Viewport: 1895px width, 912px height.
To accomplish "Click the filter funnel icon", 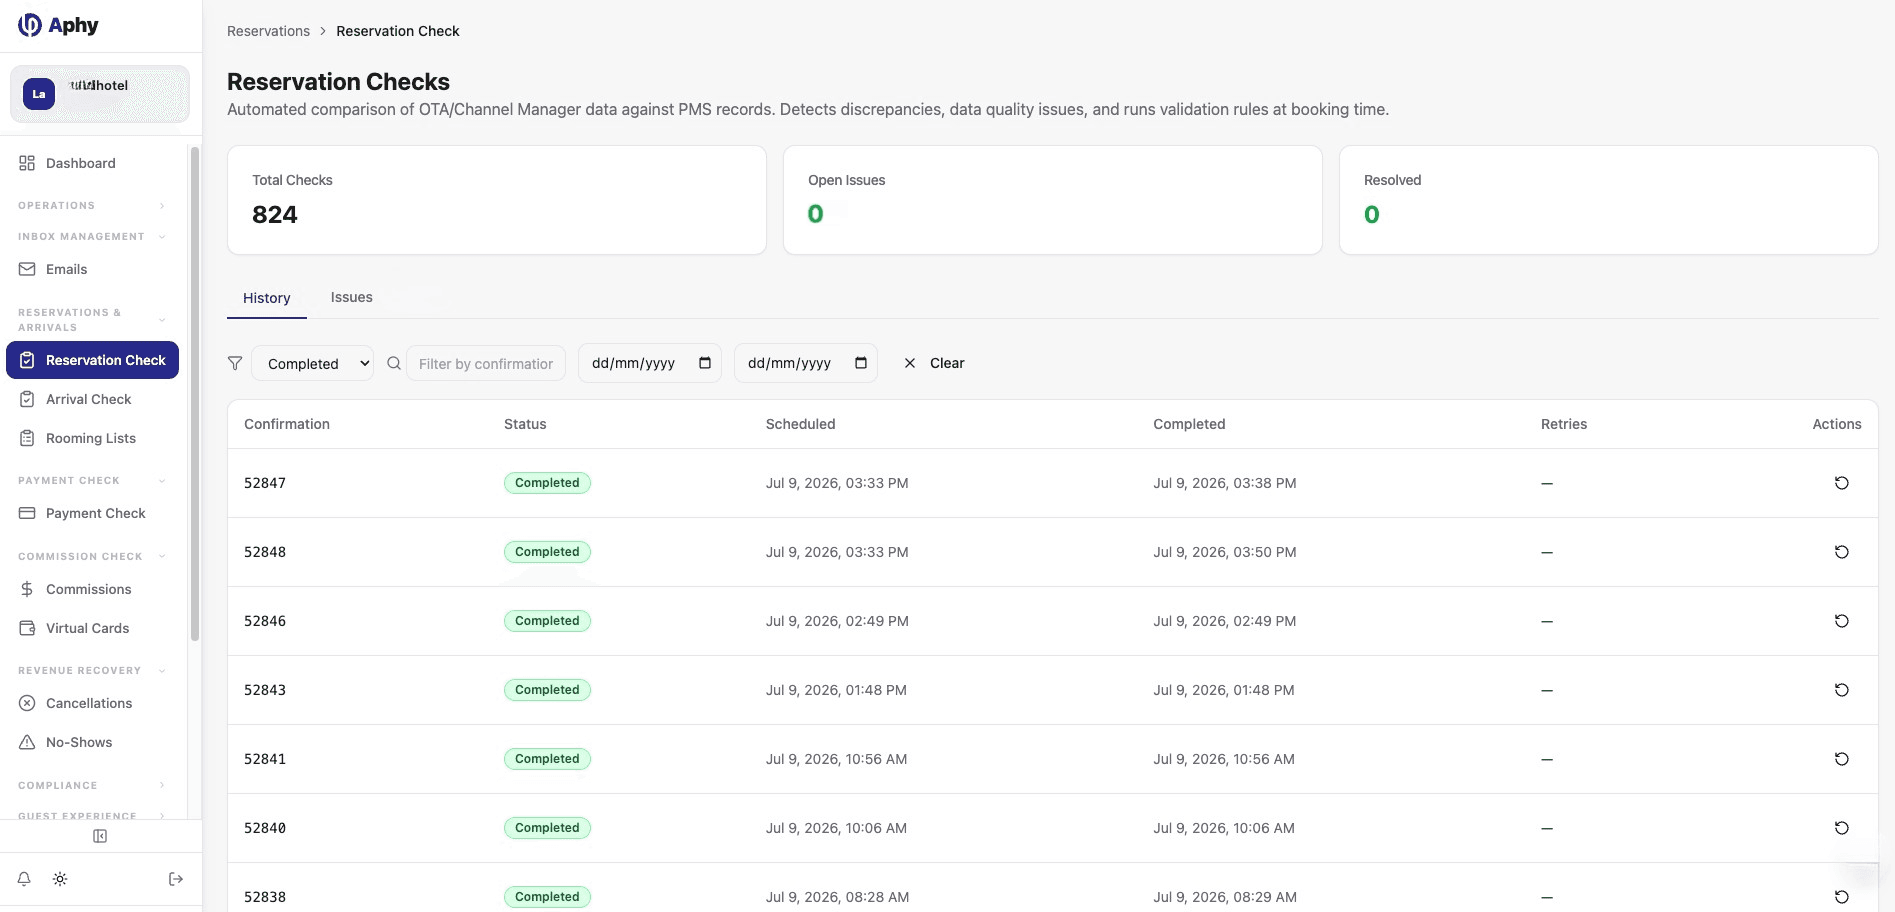I will tap(235, 363).
